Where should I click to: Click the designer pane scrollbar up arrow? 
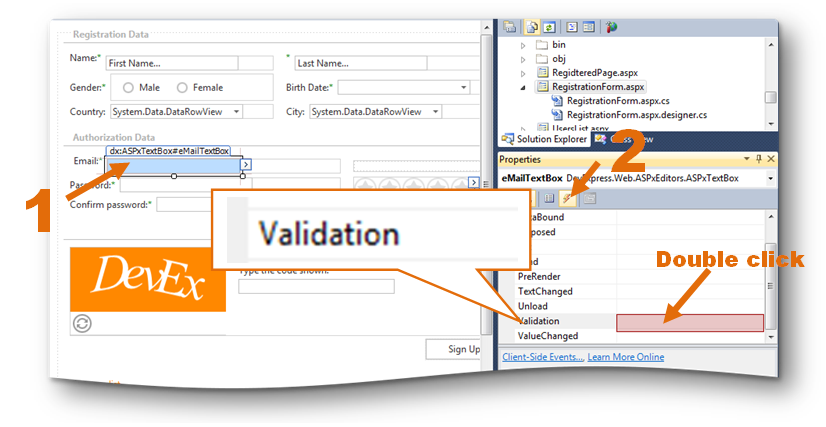click(x=486, y=27)
